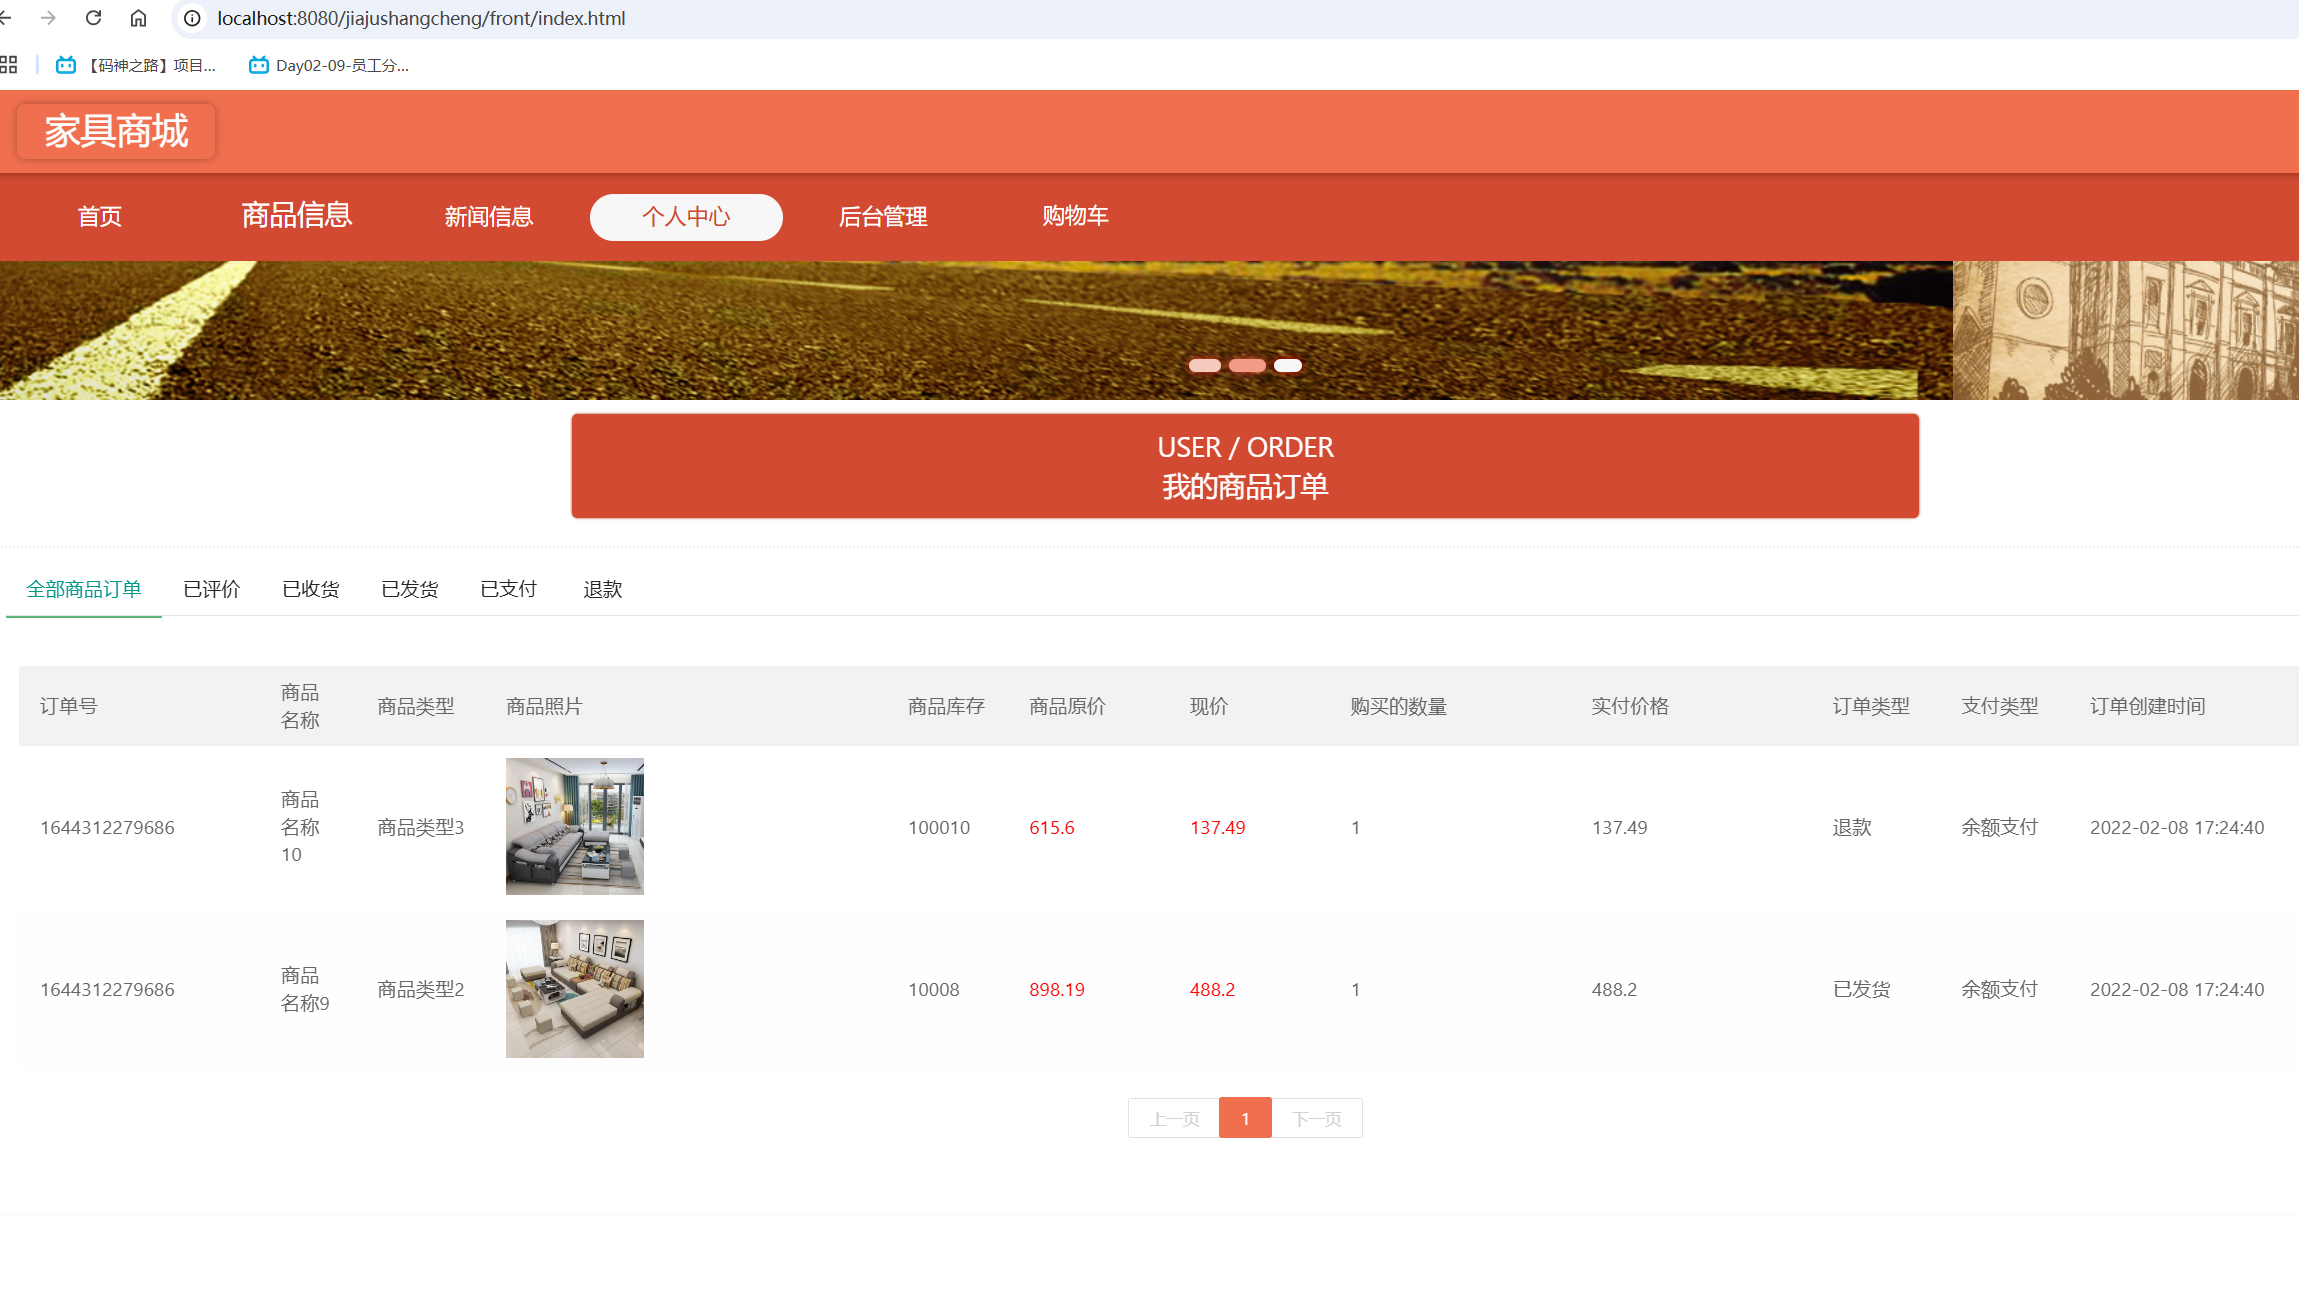
Task: Click 商品类型3 cell
Action: point(421,827)
